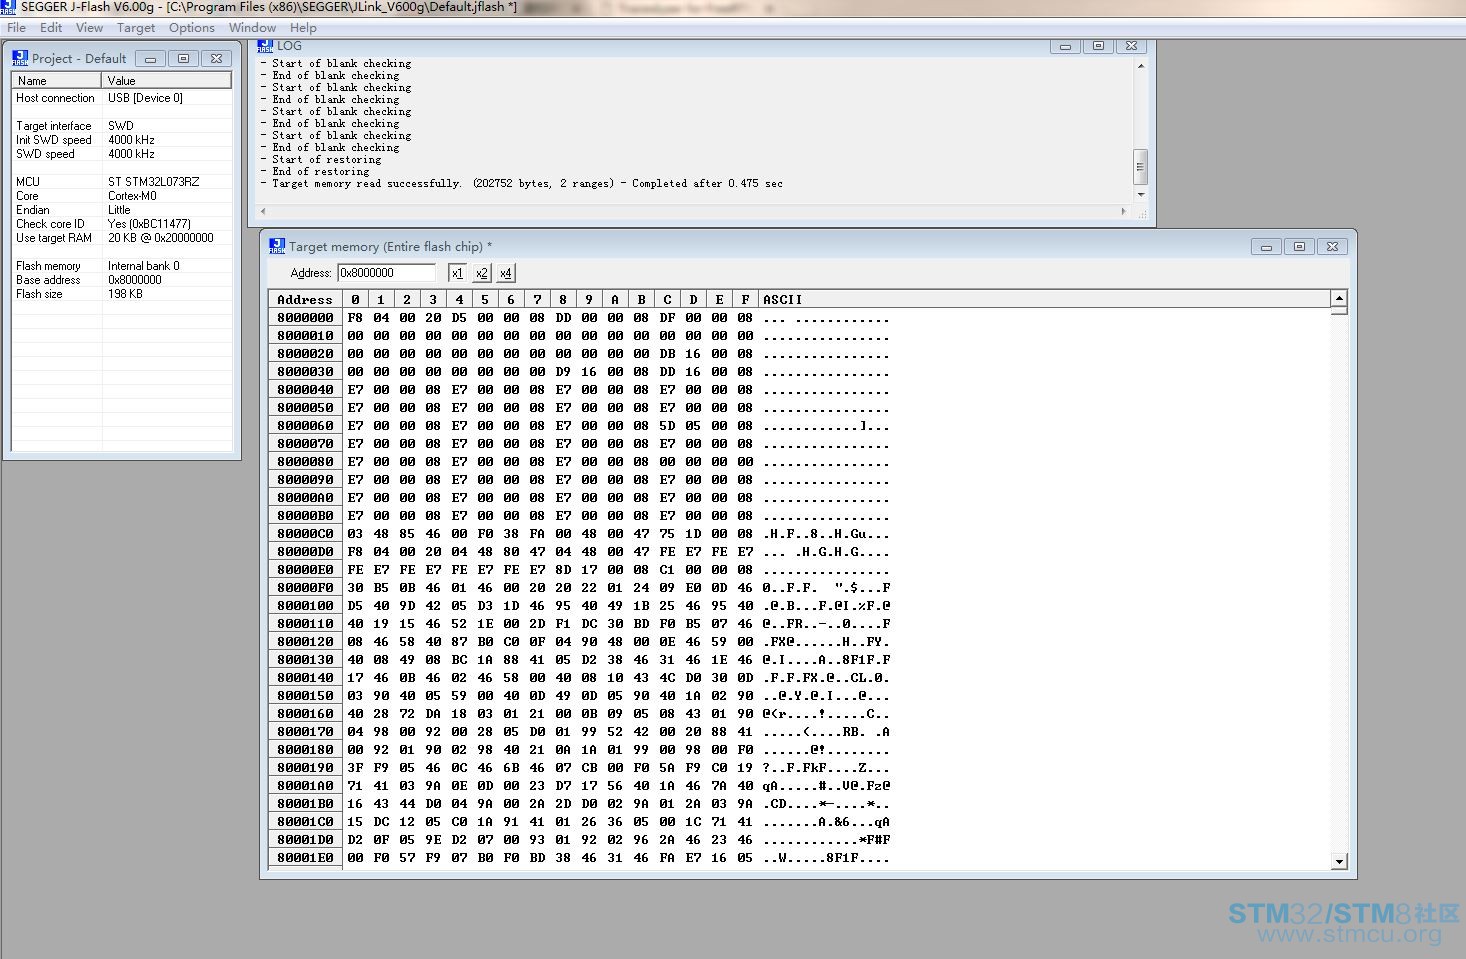Image resolution: width=1466 pixels, height=959 pixels.
Task: Select the Yes (0xBC11477) core ID value
Action: pyautogui.click(x=149, y=224)
